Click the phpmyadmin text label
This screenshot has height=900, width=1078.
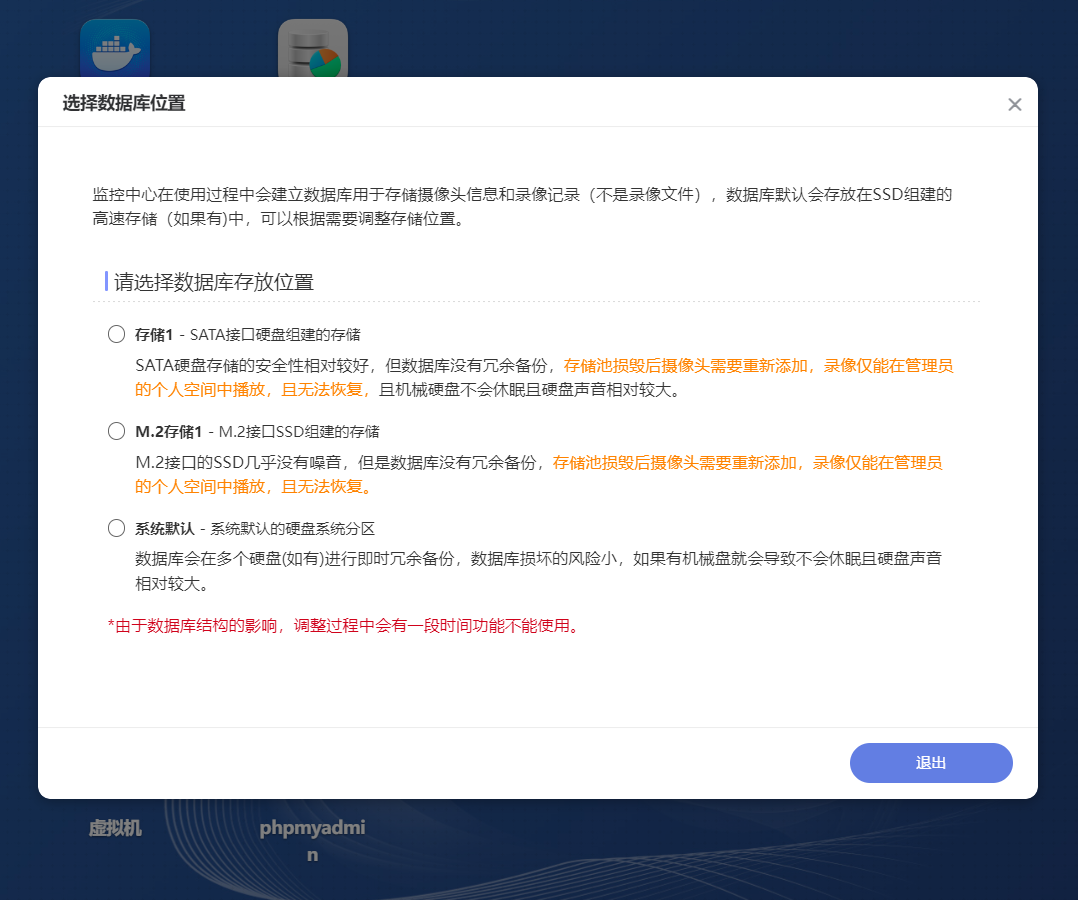coord(311,838)
